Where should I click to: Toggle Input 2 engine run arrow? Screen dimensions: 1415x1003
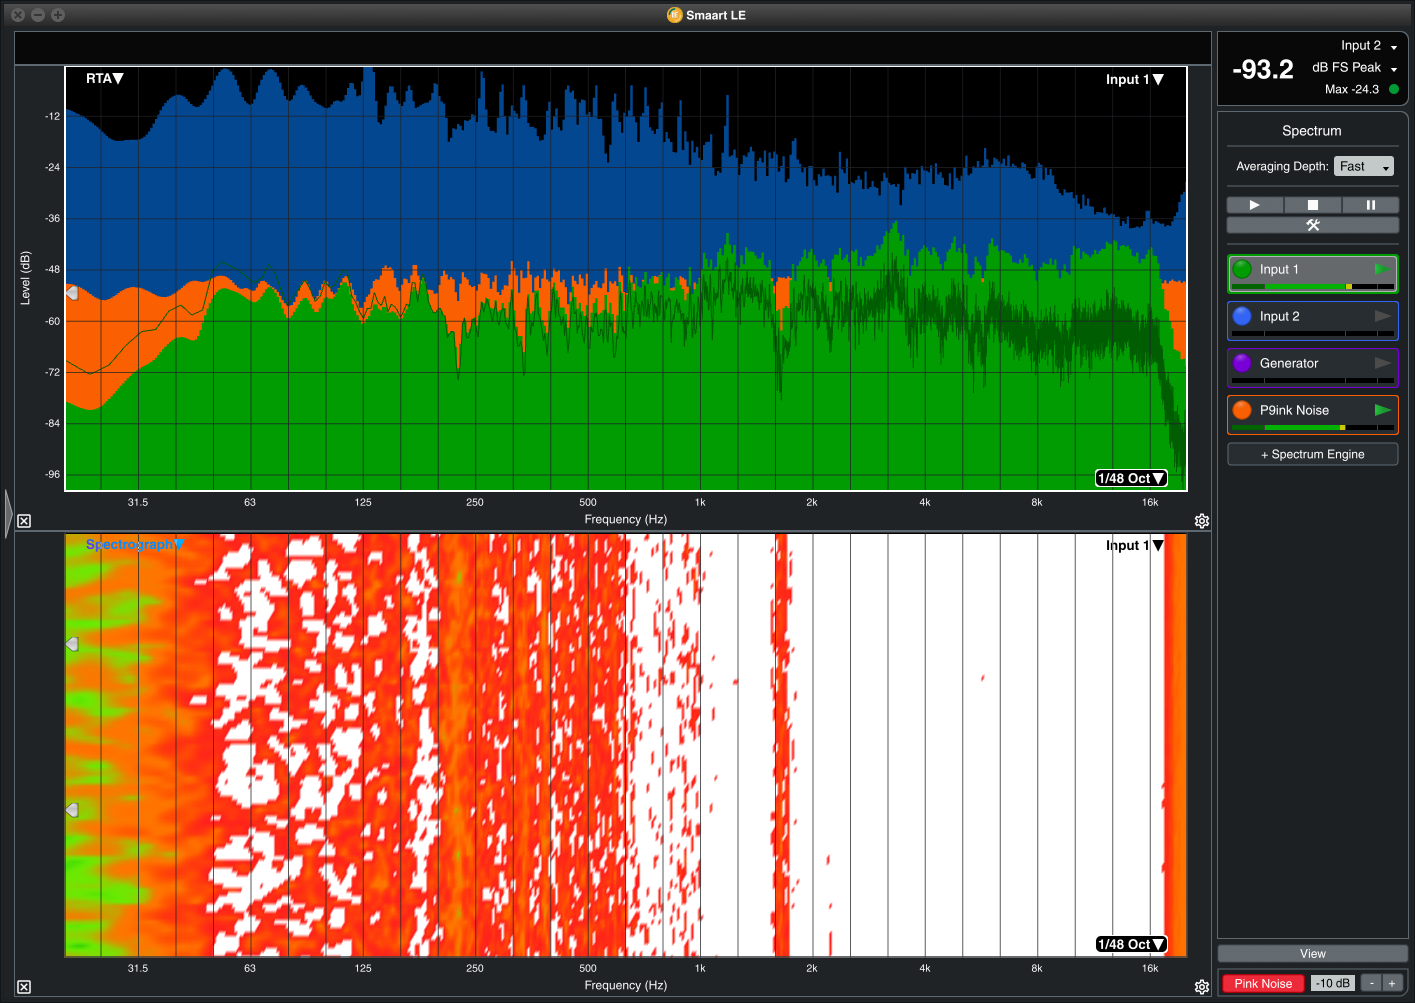pos(1382,316)
